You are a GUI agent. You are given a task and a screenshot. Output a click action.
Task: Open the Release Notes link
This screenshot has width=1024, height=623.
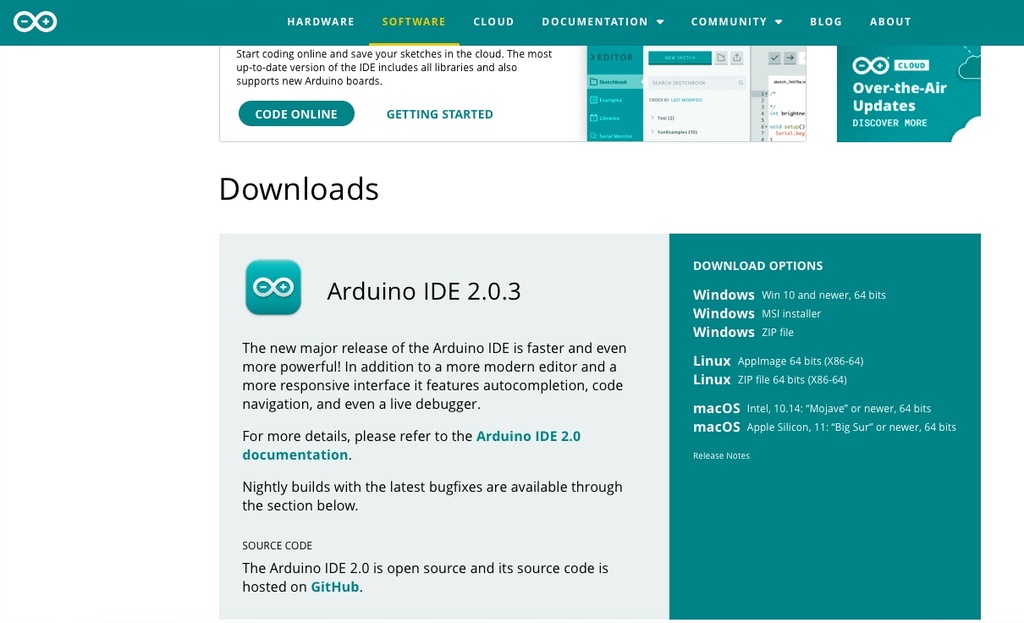point(721,456)
